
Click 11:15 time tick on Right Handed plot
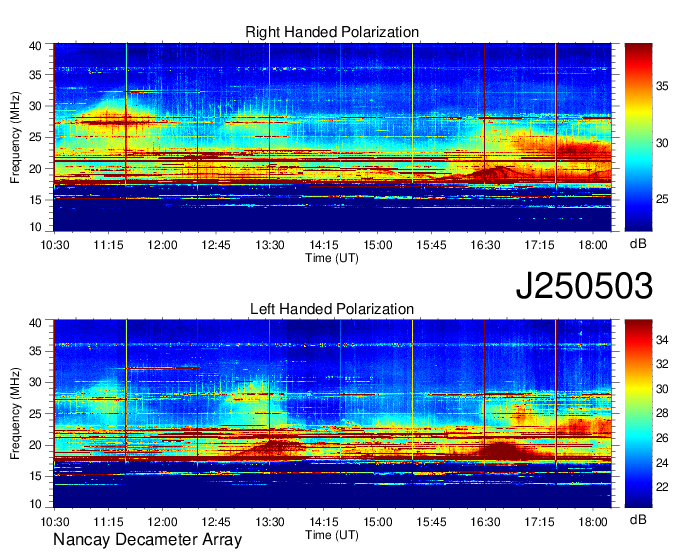coord(108,245)
